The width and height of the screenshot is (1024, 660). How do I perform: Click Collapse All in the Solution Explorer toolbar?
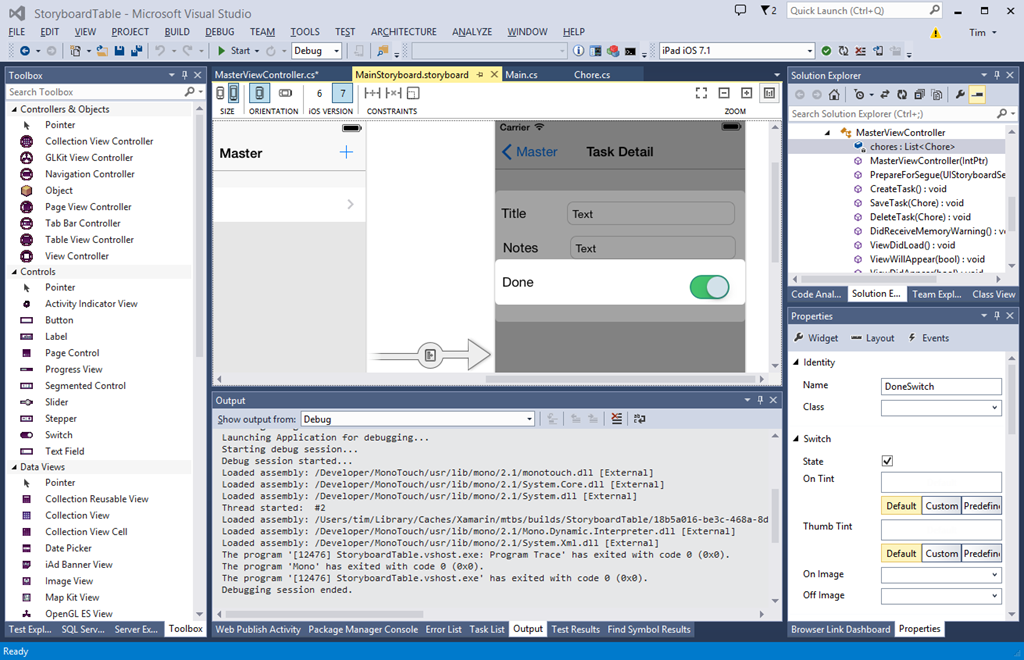[919, 95]
